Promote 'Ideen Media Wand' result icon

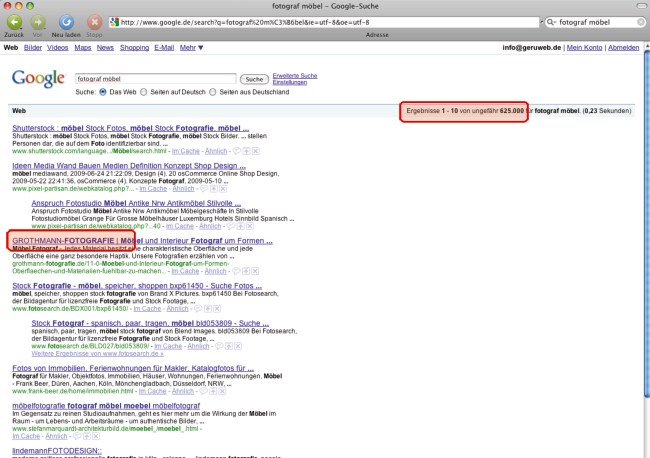(213, 189)
